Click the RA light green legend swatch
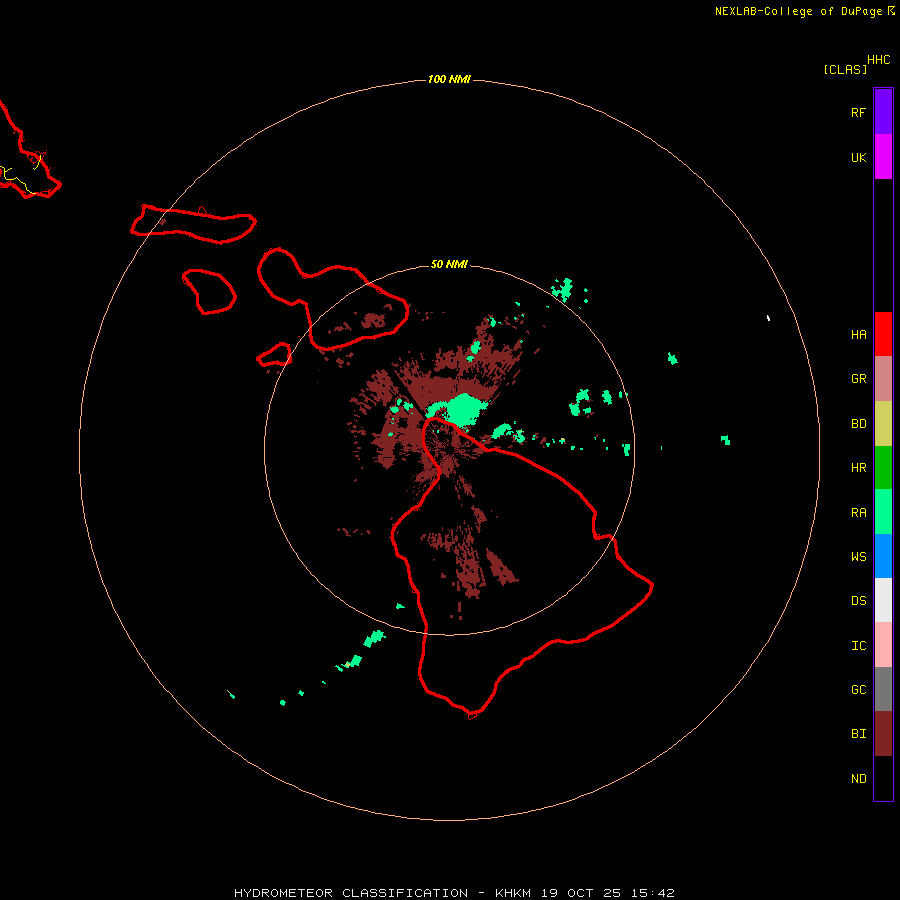 click(x=883, y=512)
